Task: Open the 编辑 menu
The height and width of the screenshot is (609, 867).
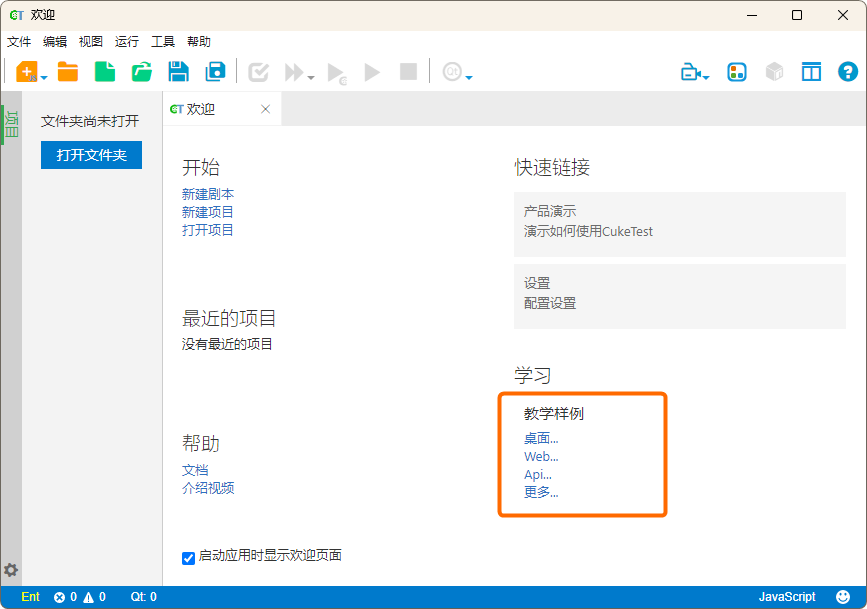Action: 55,41
